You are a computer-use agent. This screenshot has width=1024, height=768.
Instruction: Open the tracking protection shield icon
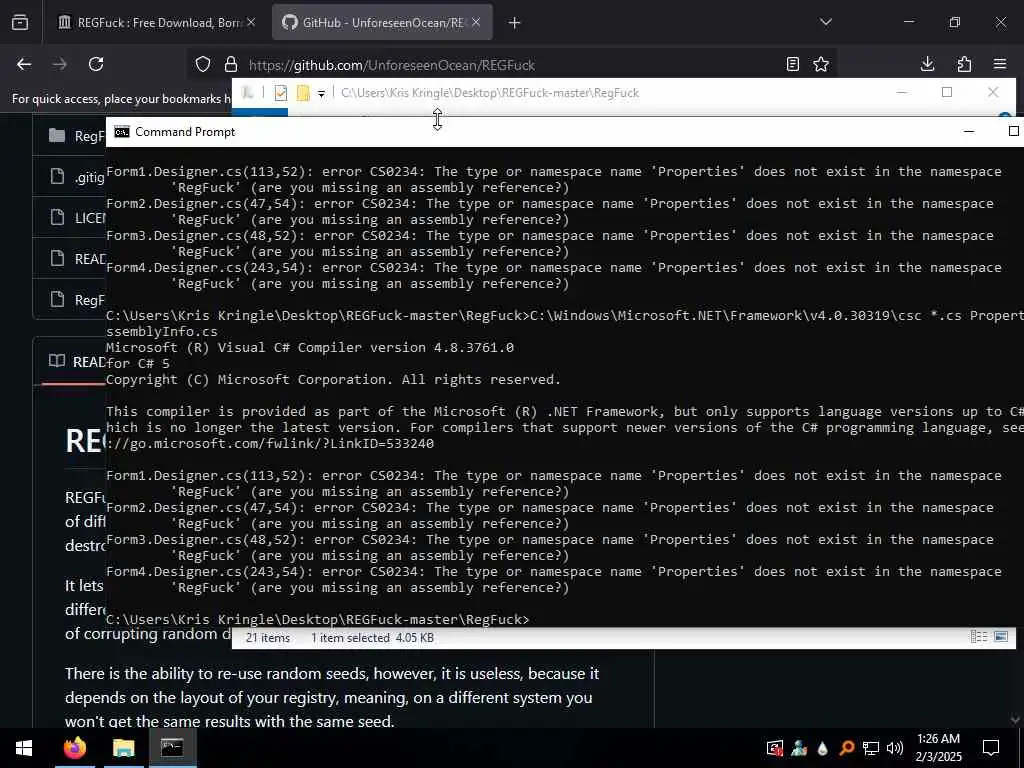(x=203, y=64)
